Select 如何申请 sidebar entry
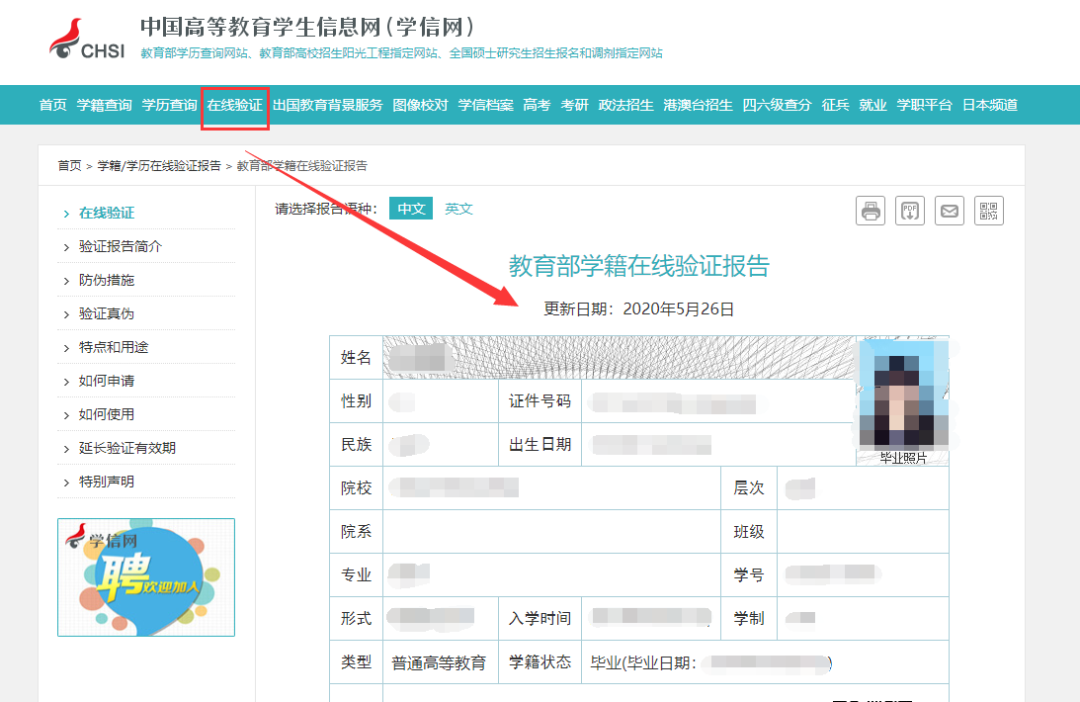This screenshot has width=1080, height=702. point(106,381)
